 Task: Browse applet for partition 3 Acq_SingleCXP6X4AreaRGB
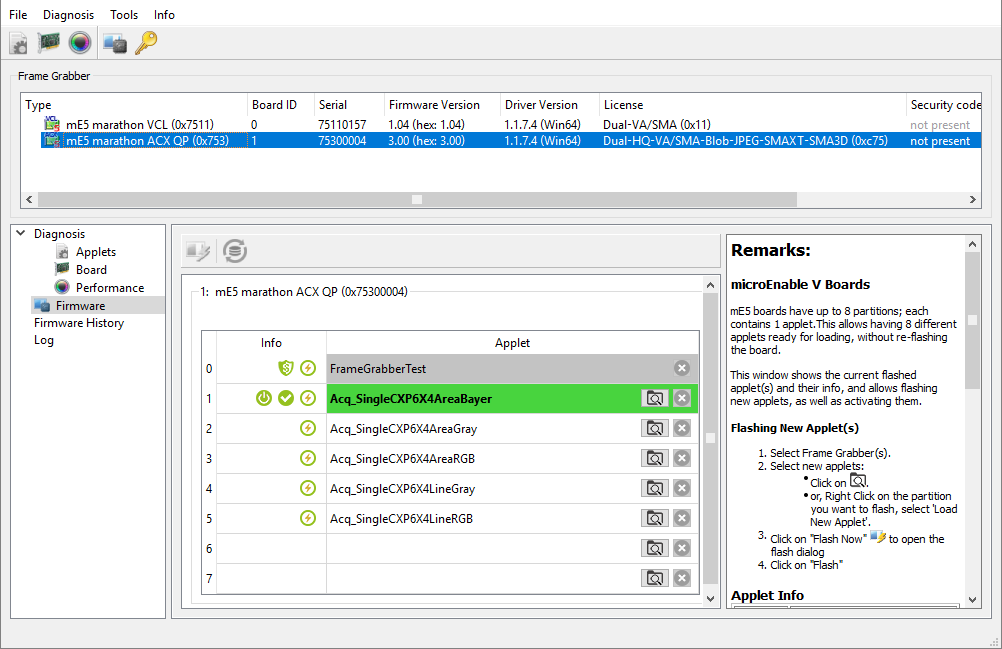click(x=654, y=459)
